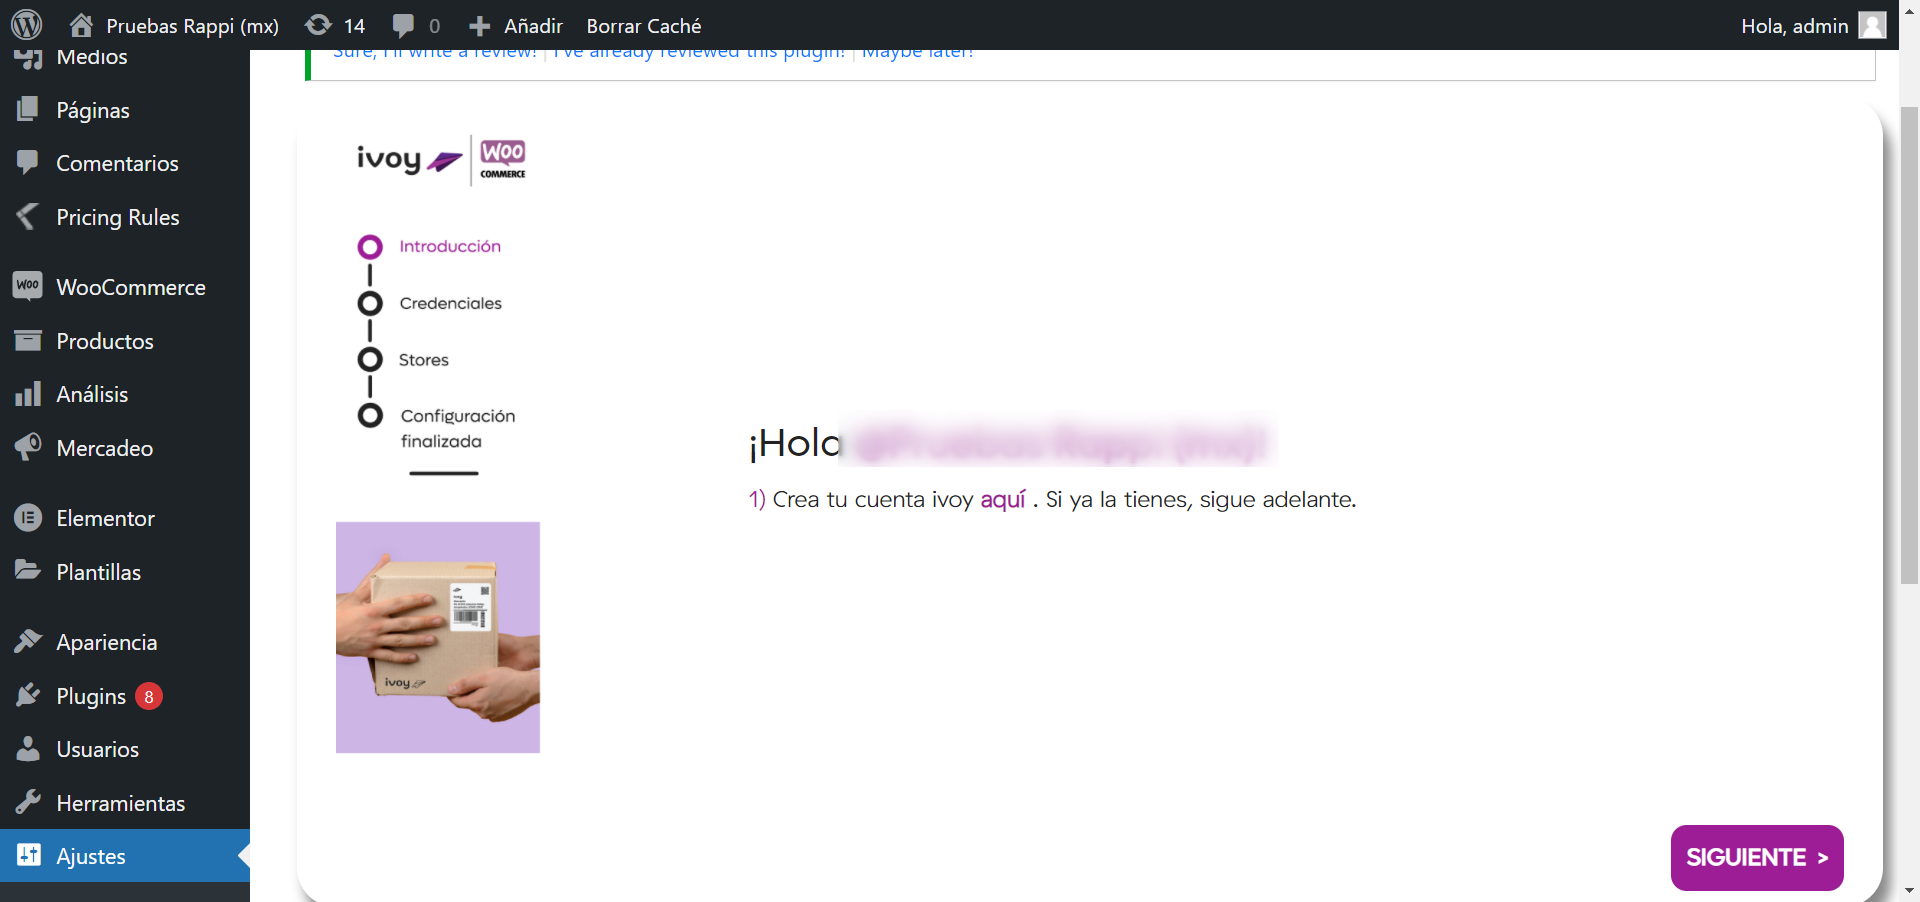This screenshot has height=902, width=1920.
Task: Click the Análisis bar chart icon
Action: click(28, 394)
